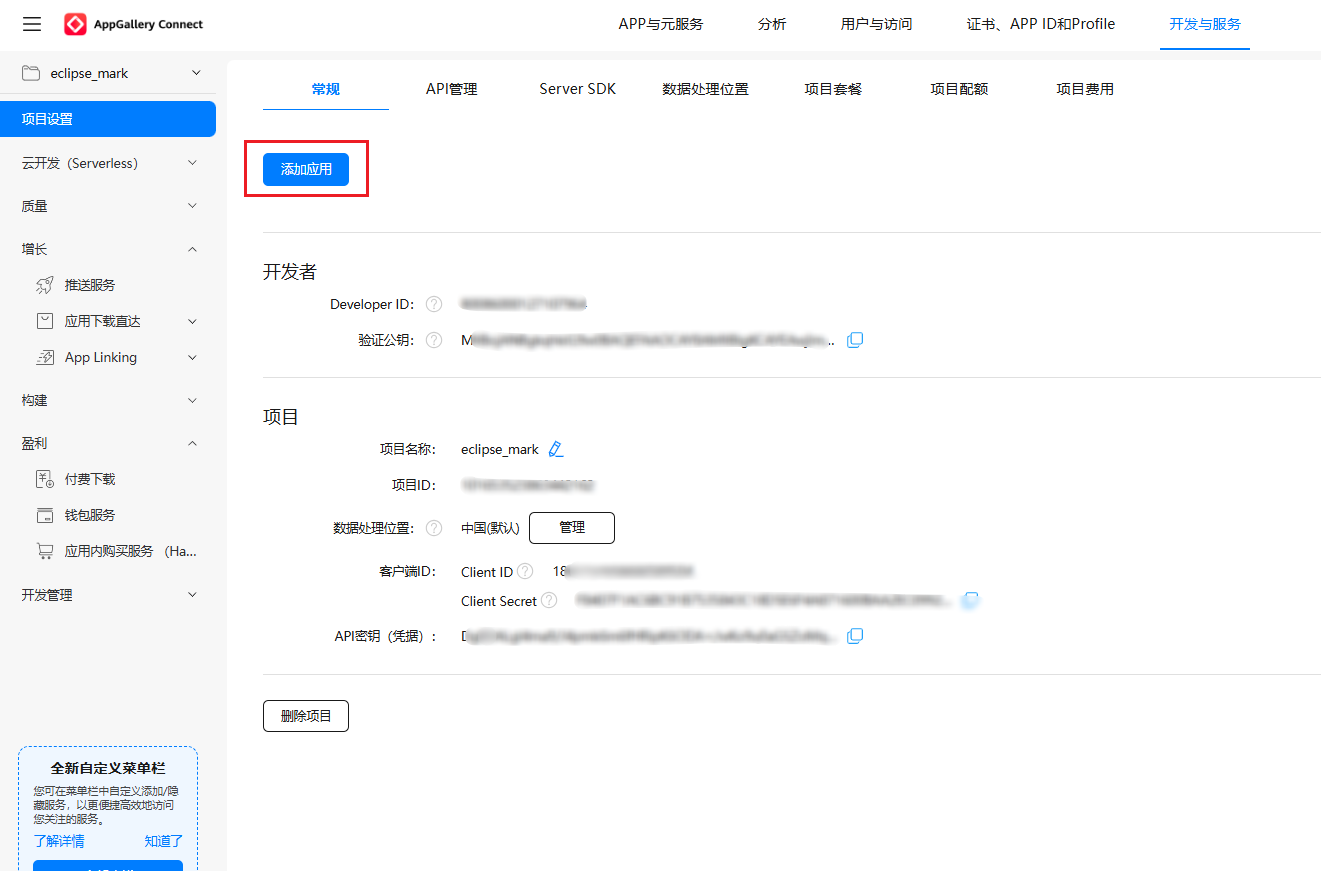Click the App Linking sidebar icon
This screenshot has height=871, width=1321.
[x=45, y=357]
